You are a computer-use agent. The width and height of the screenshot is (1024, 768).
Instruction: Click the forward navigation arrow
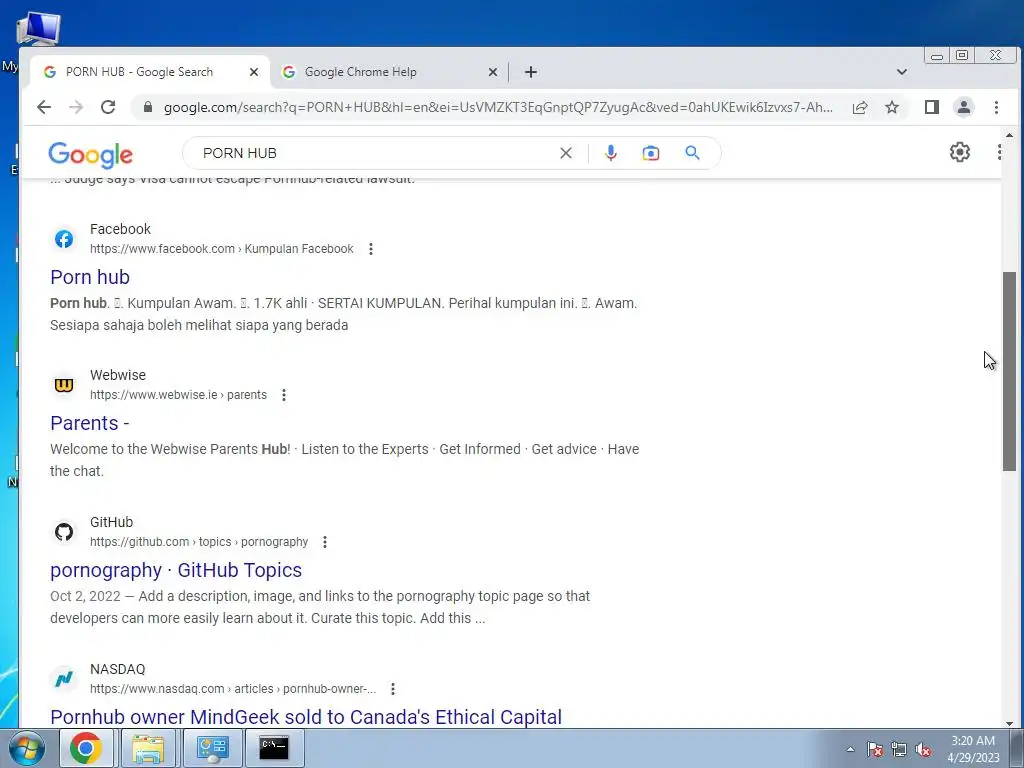point(76,107)
